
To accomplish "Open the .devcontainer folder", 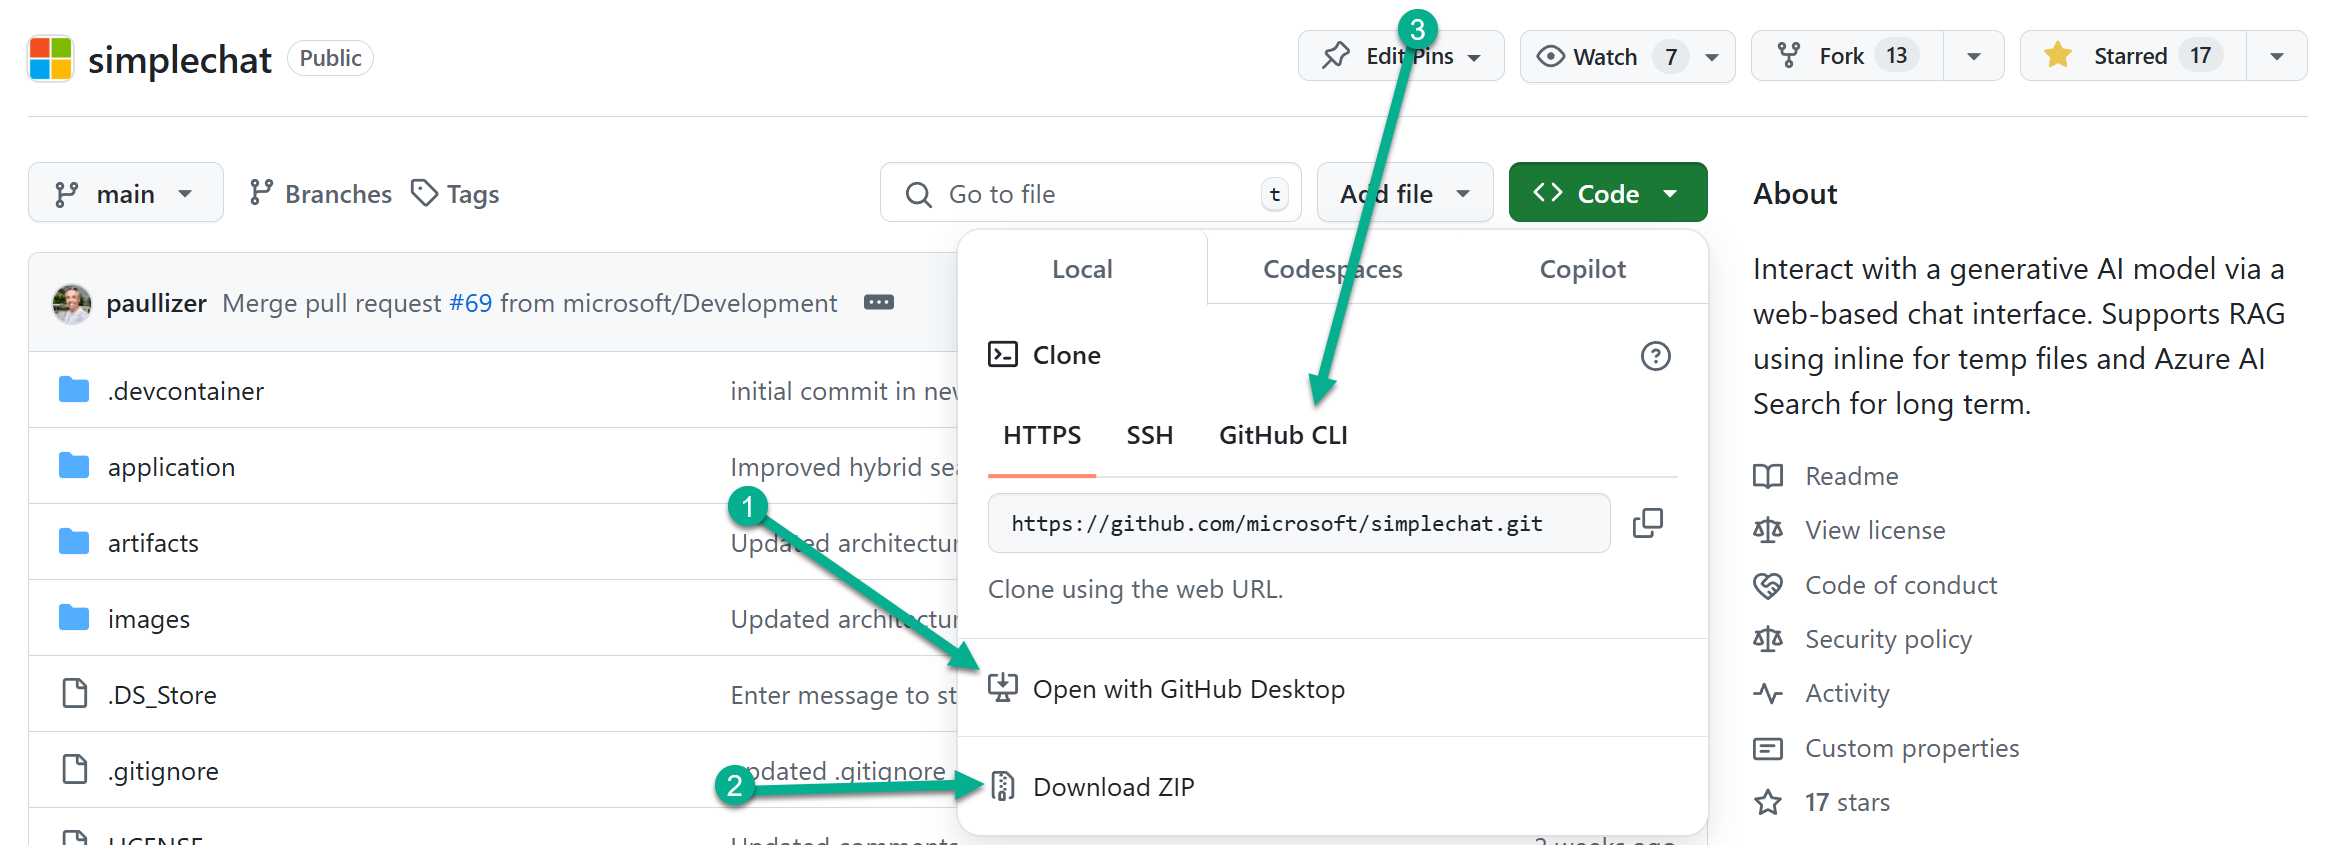I will pyautogui.click(x=186, y=391).
